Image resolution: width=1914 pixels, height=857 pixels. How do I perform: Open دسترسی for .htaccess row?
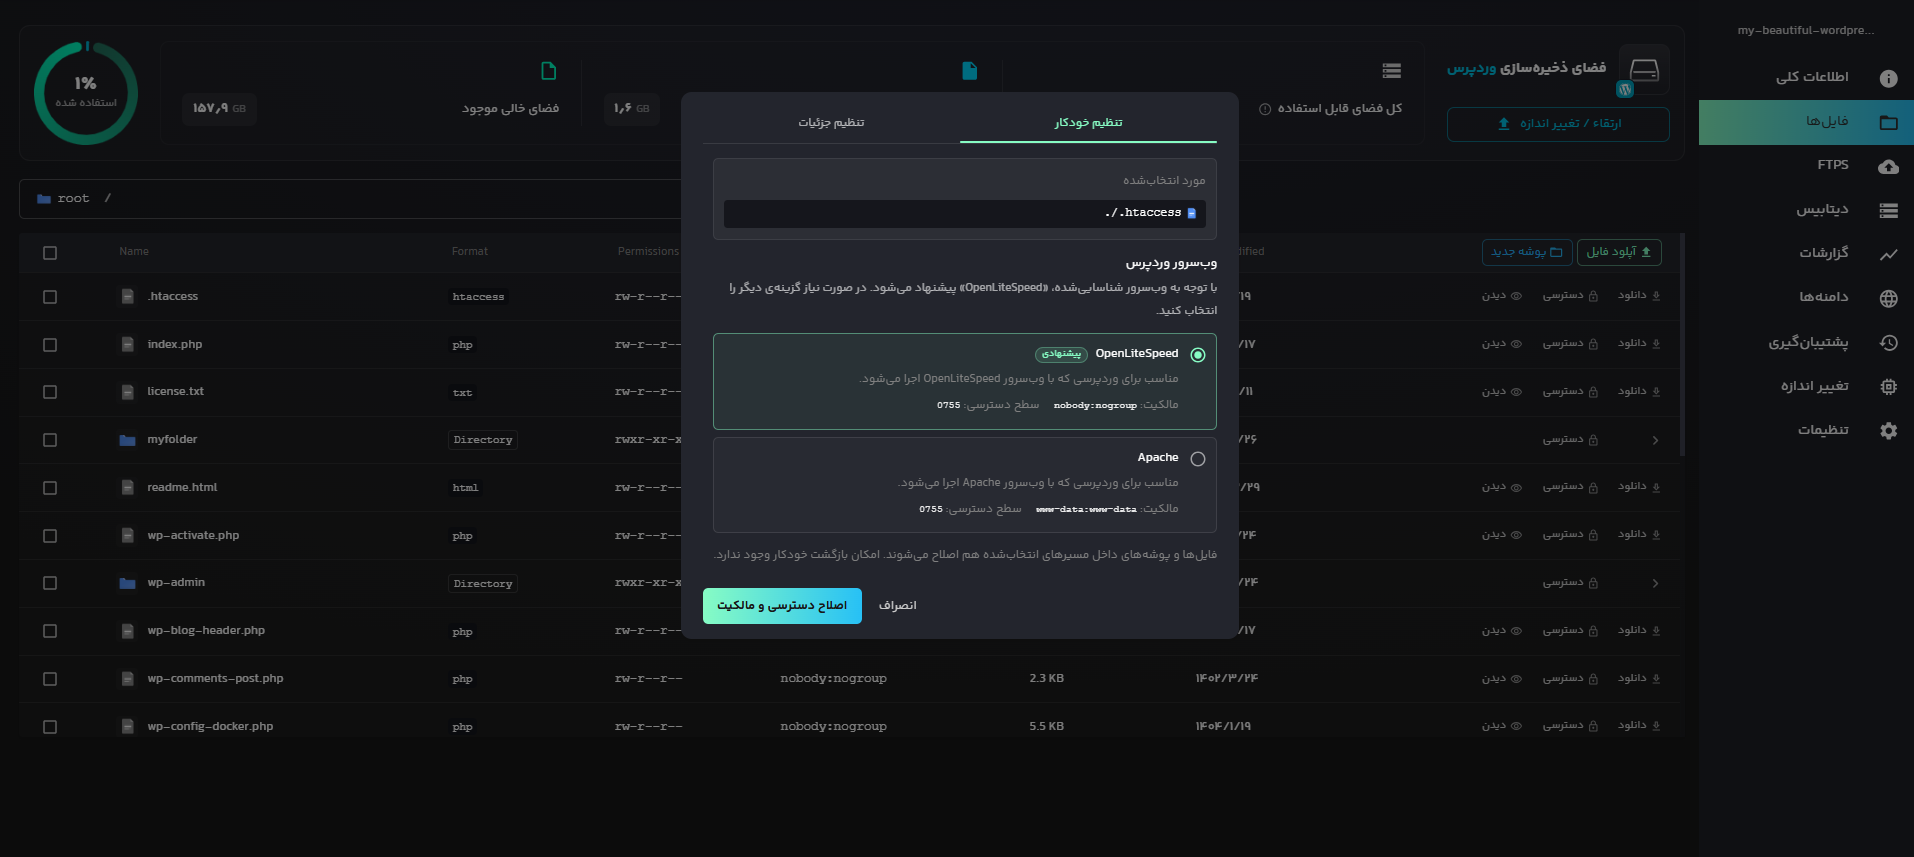[1570, 296]
